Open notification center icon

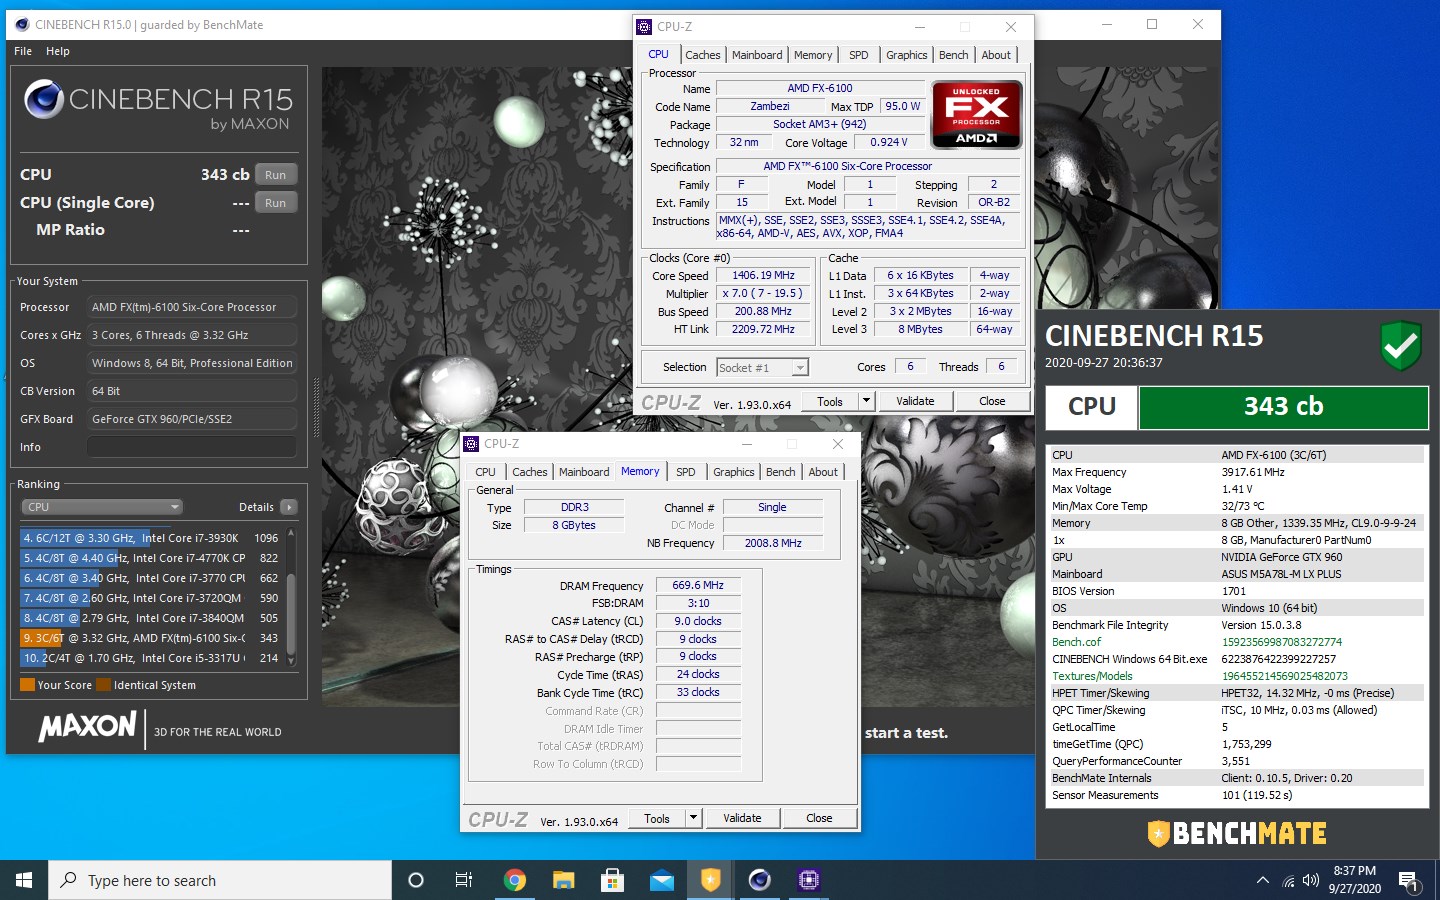click(x=1408, y=881)
